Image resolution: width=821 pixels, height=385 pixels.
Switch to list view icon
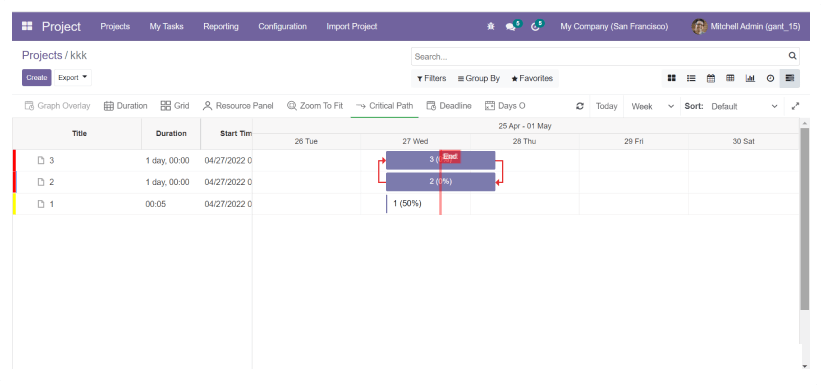(x=691, y=78)
